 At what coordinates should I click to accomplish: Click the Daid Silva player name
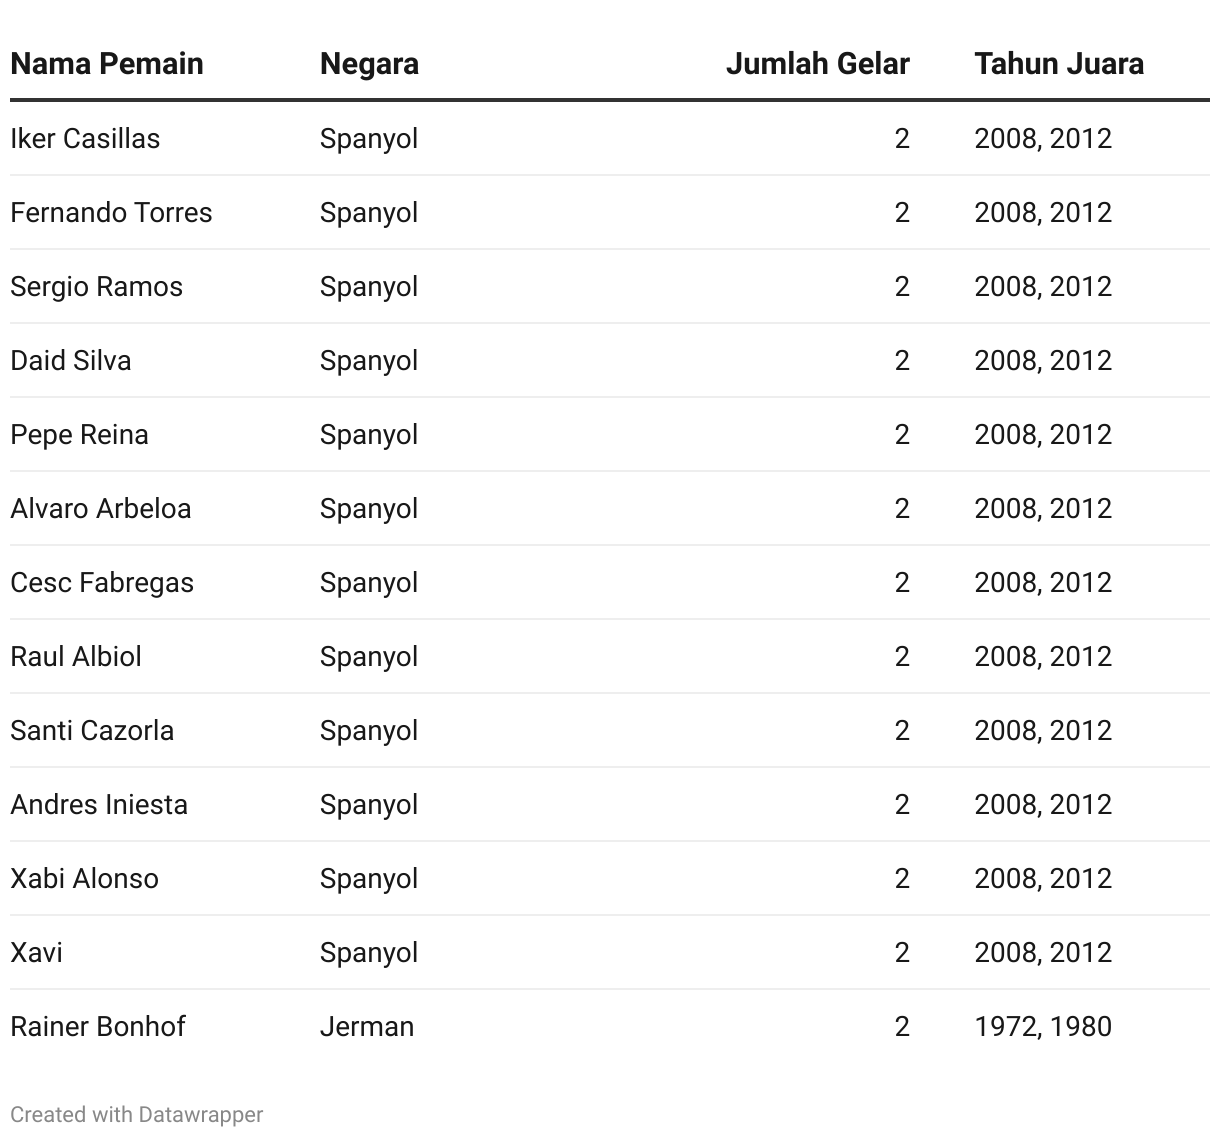pyautogui.click(x=71, y=360)
